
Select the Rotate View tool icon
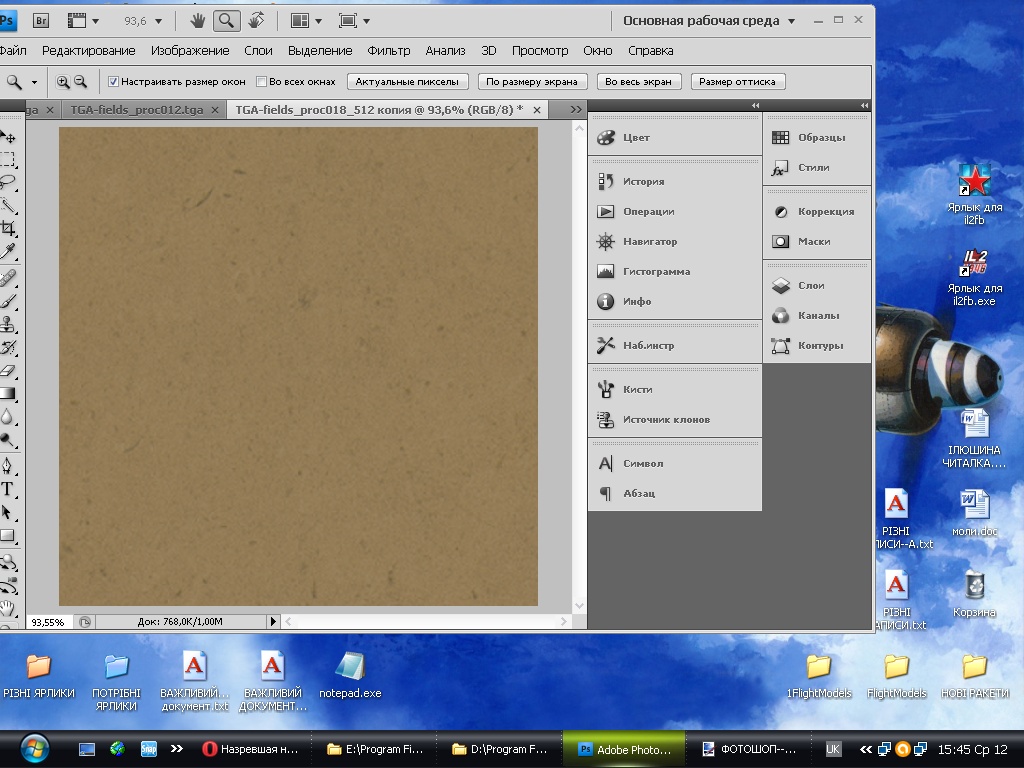256,20
